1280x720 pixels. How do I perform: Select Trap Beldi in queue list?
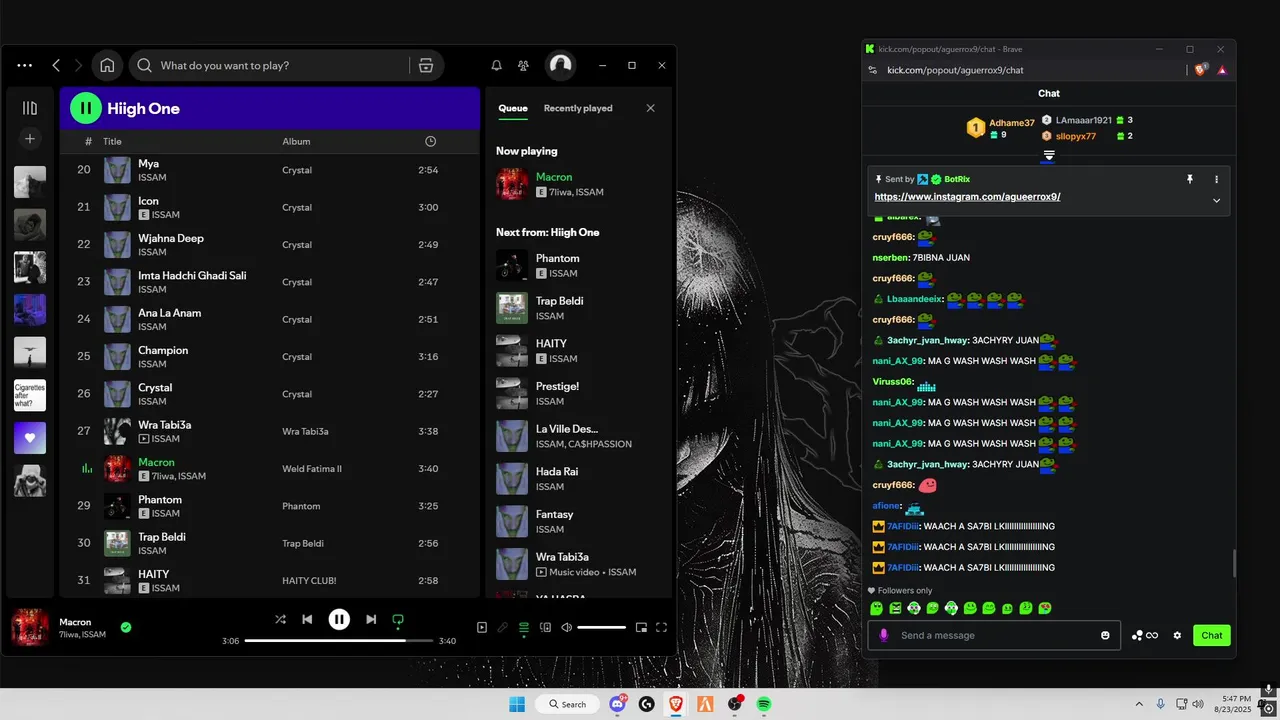click(576, 308)
